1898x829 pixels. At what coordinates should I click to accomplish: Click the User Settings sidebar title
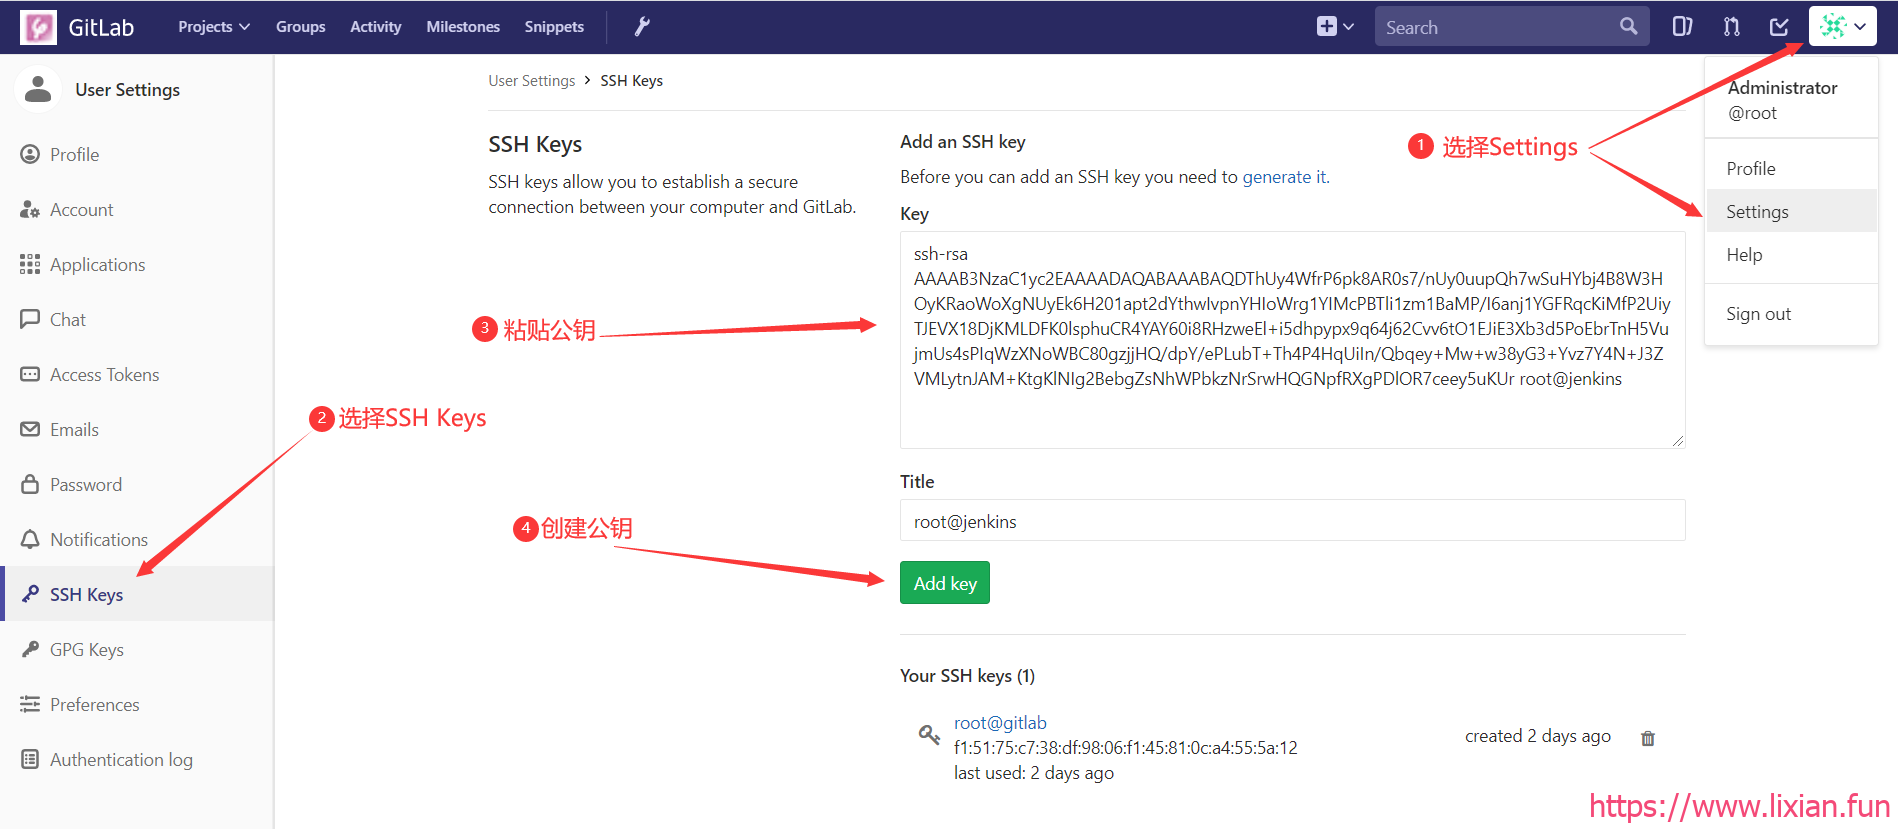click(x=128, y=89)
